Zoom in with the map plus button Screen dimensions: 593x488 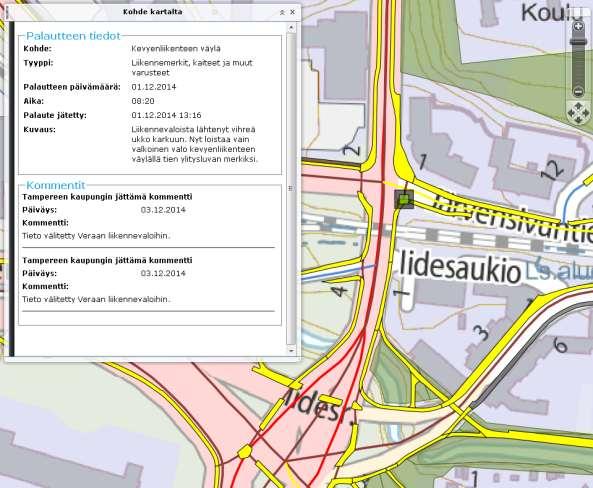pyautogui.click(x=578, y=26)
